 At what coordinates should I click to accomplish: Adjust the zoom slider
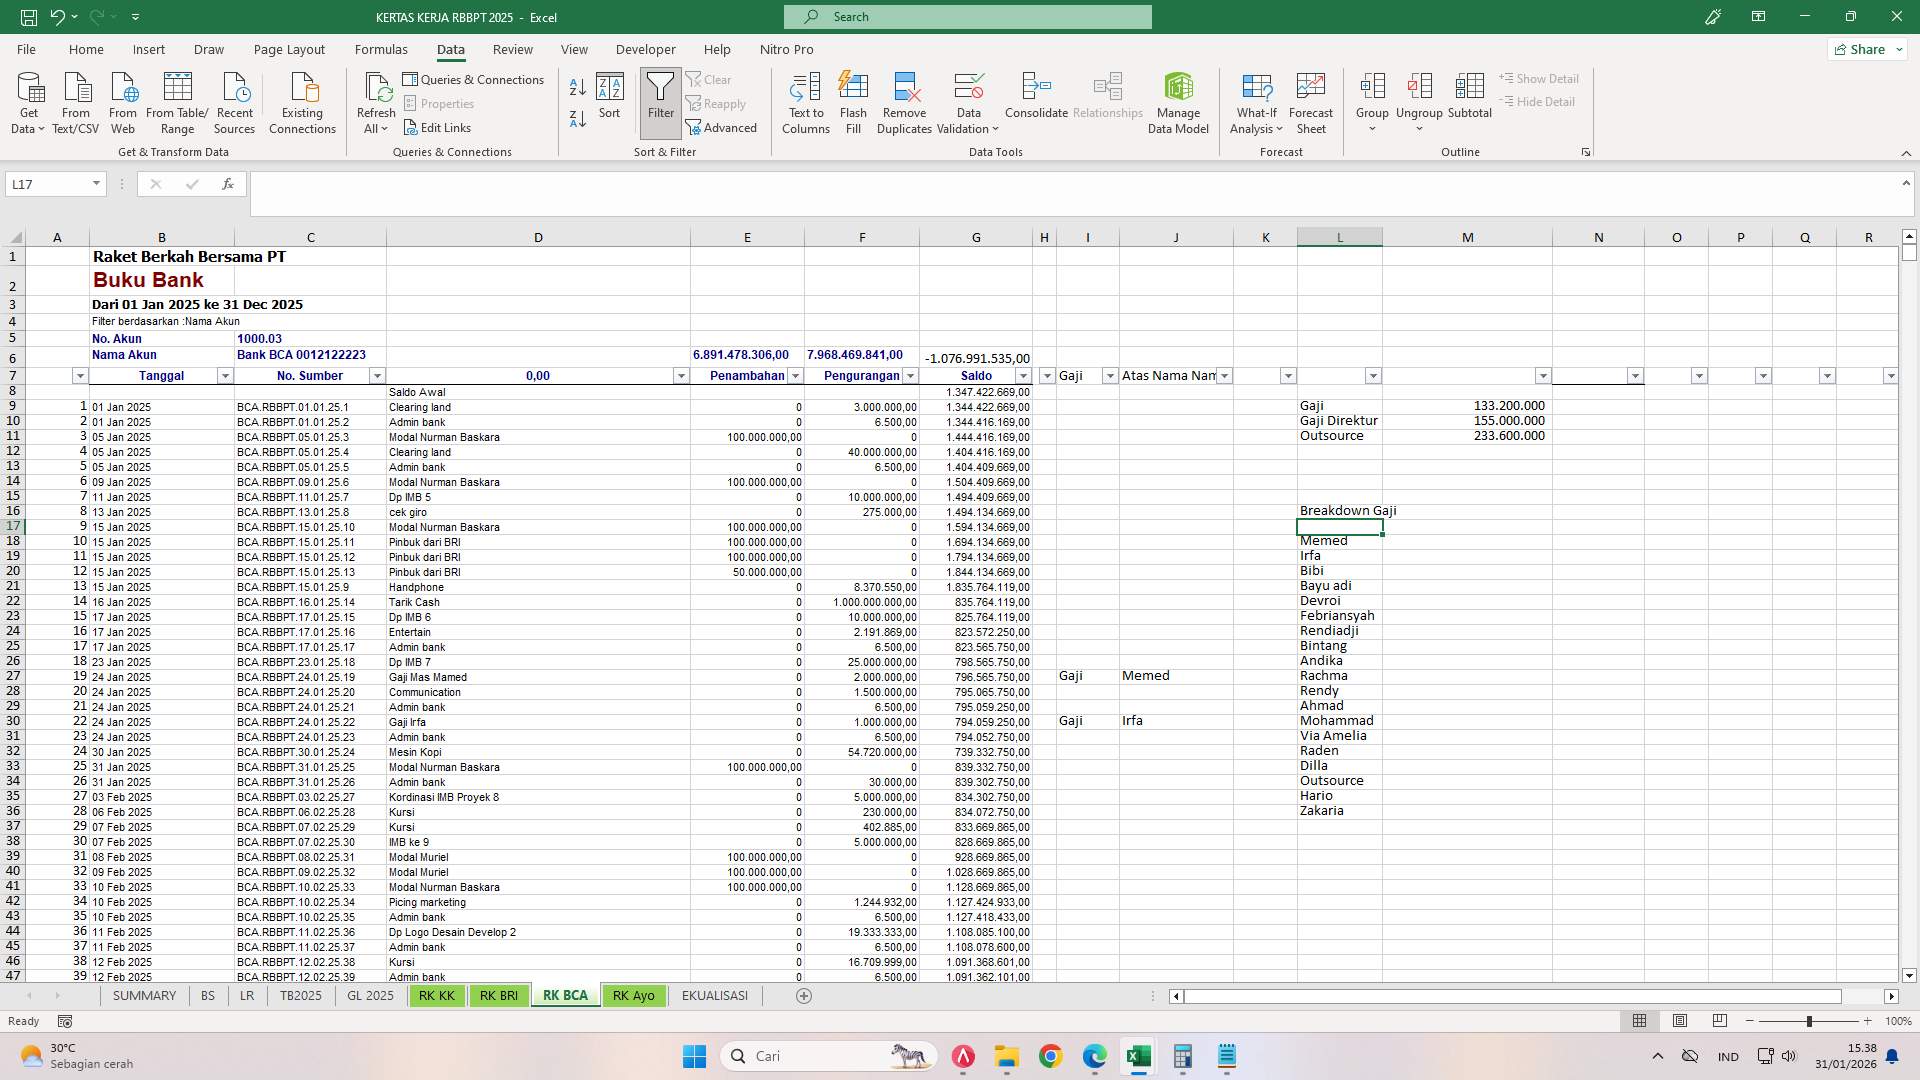click(x=1812, y=1021)
